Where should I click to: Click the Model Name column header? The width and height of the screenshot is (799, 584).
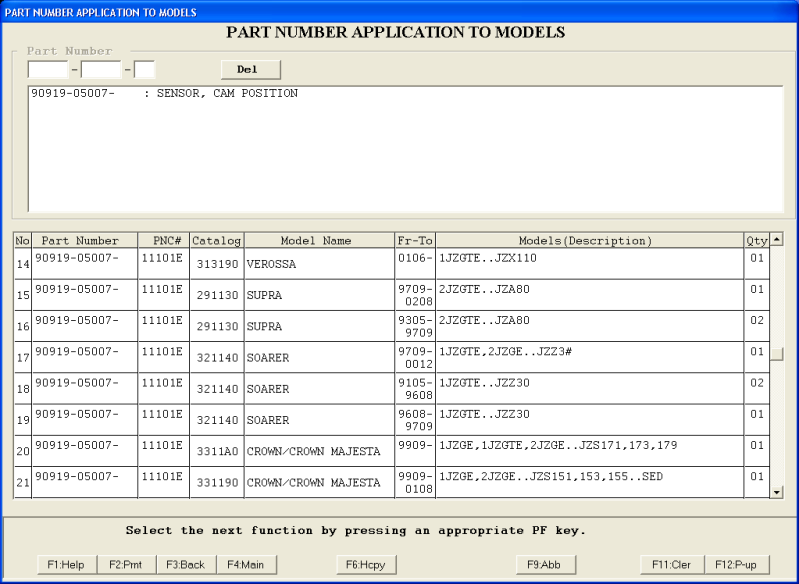[x=319, y=241]
